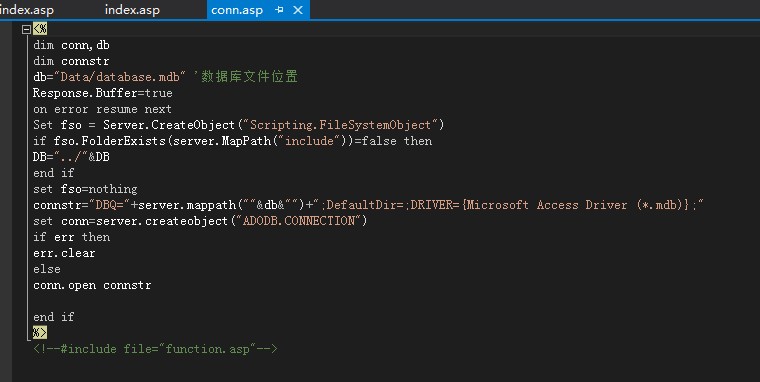Switch to the index.asp tab beside conn.asp
The height and width of the screenshot is (382, 760).
click(132, 10)
